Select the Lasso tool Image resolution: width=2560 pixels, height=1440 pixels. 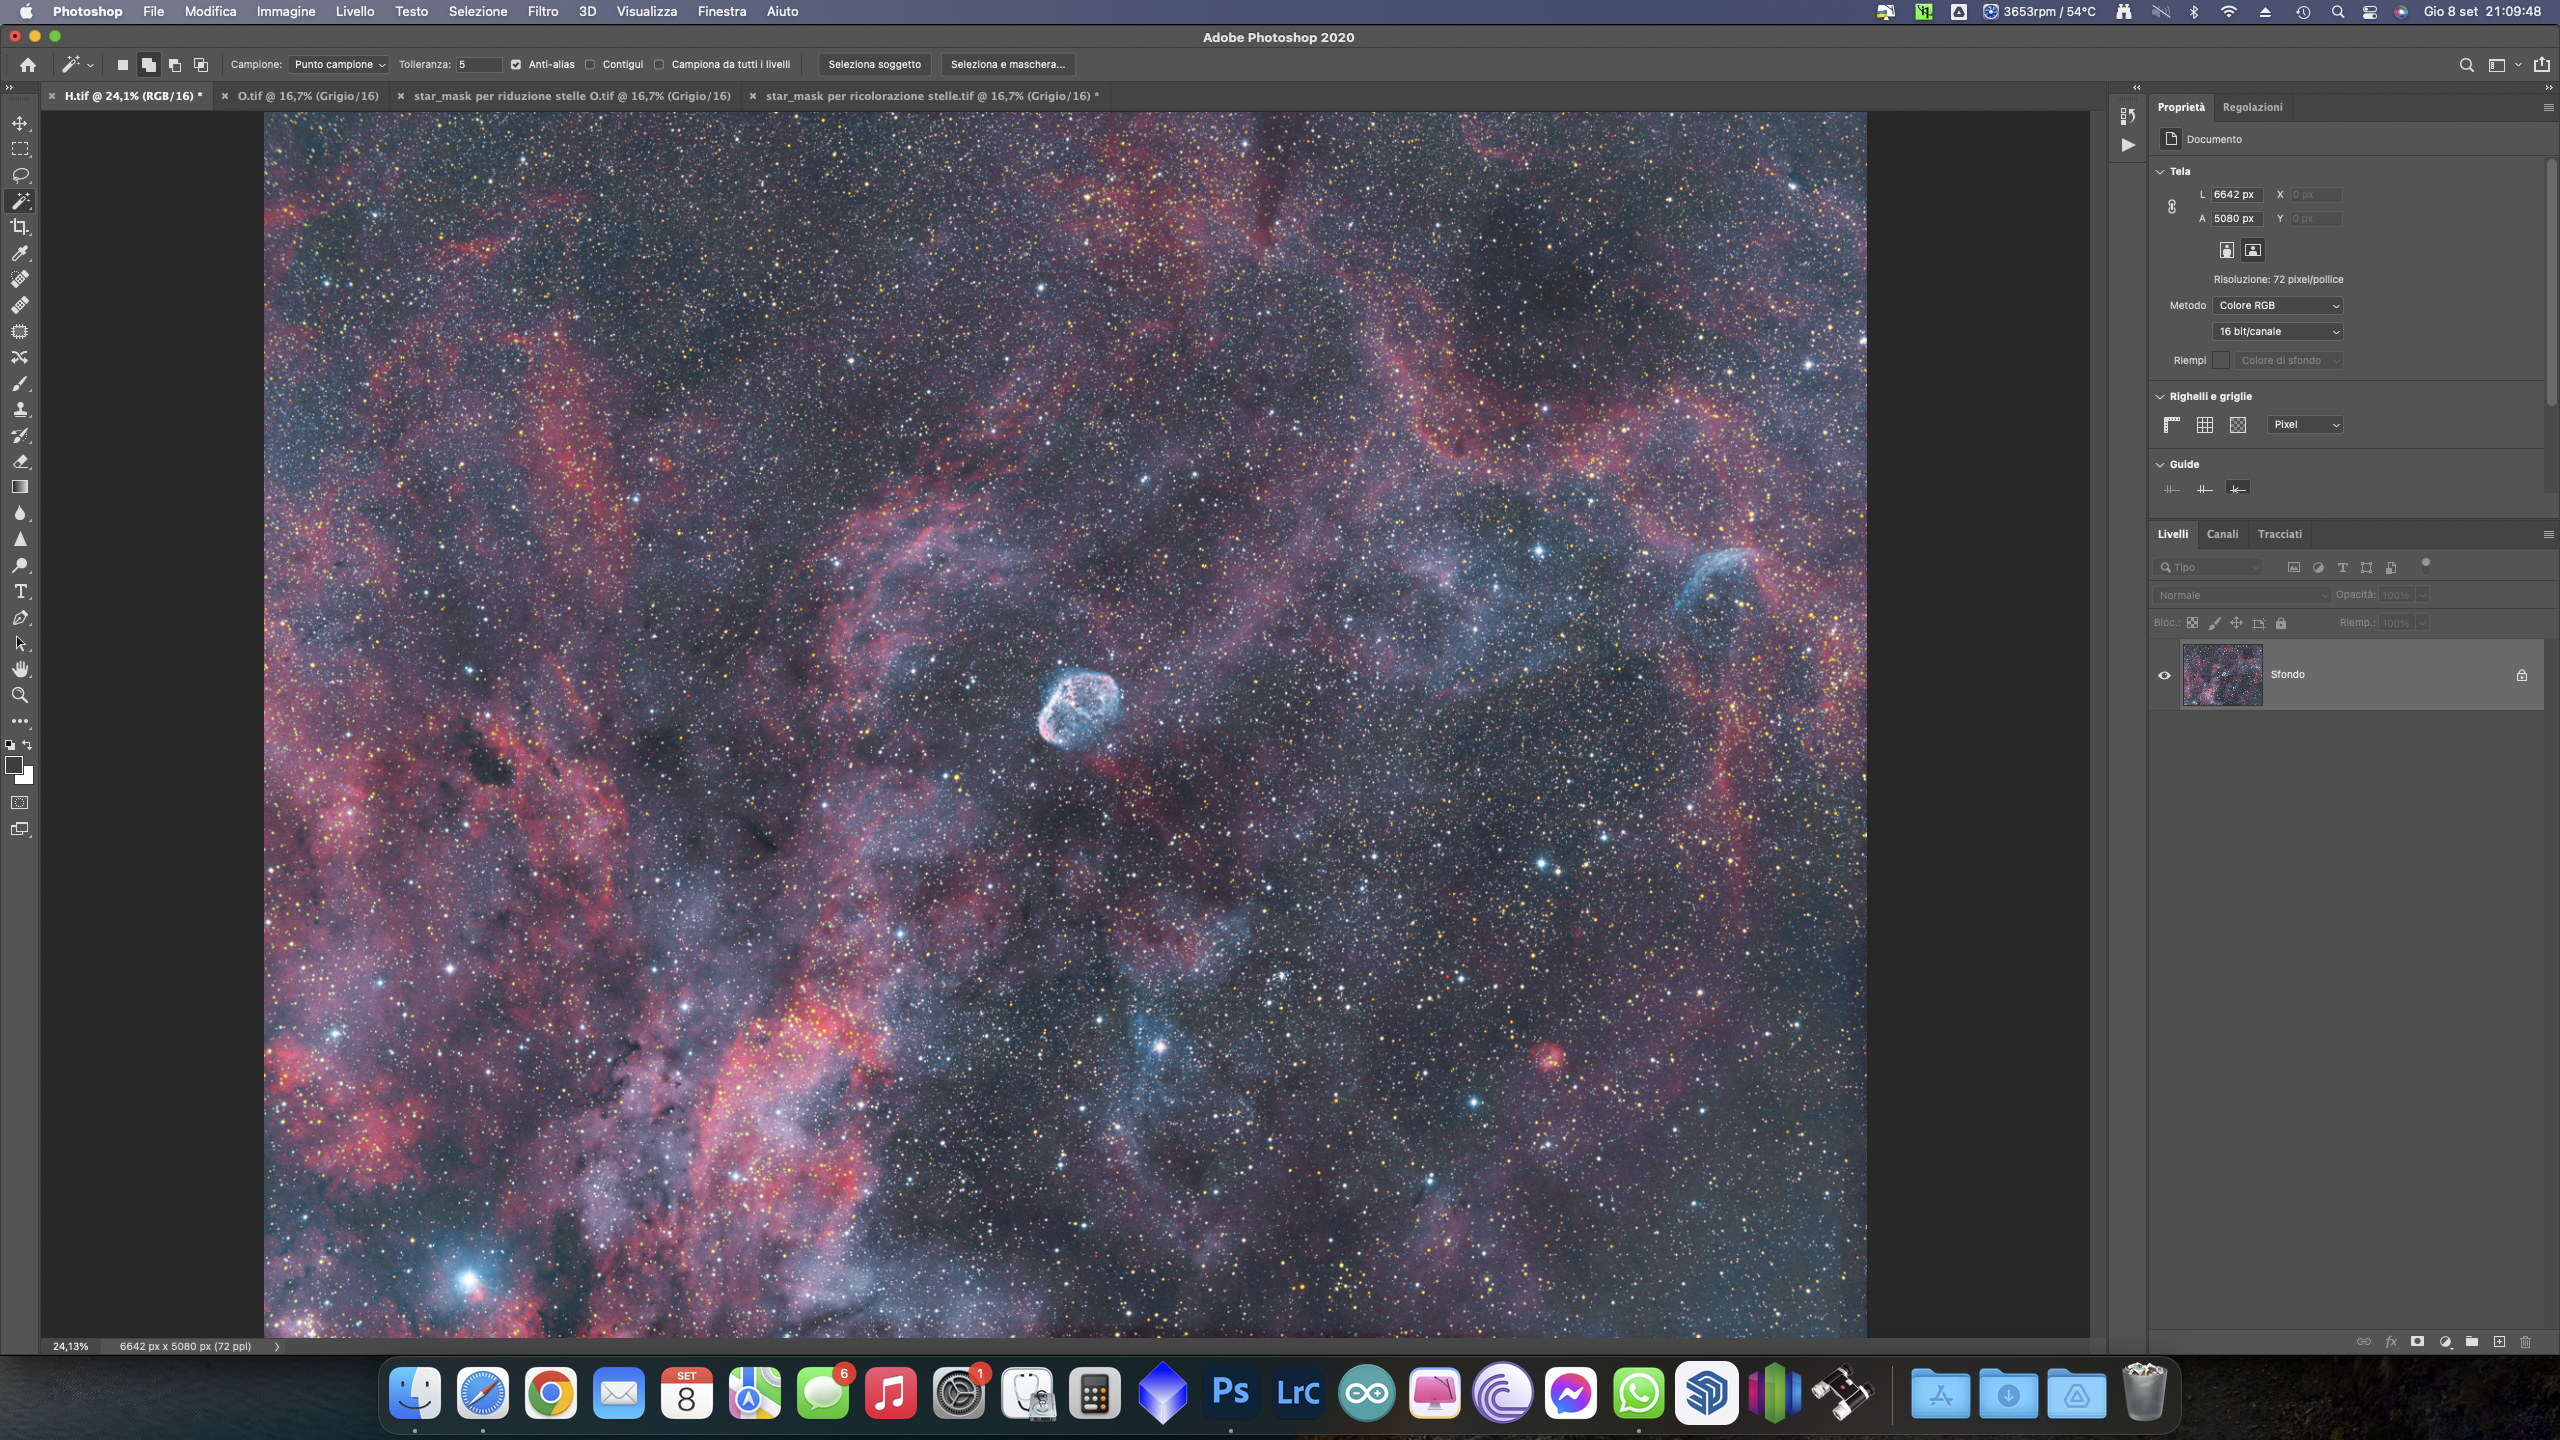coord(20,175)
